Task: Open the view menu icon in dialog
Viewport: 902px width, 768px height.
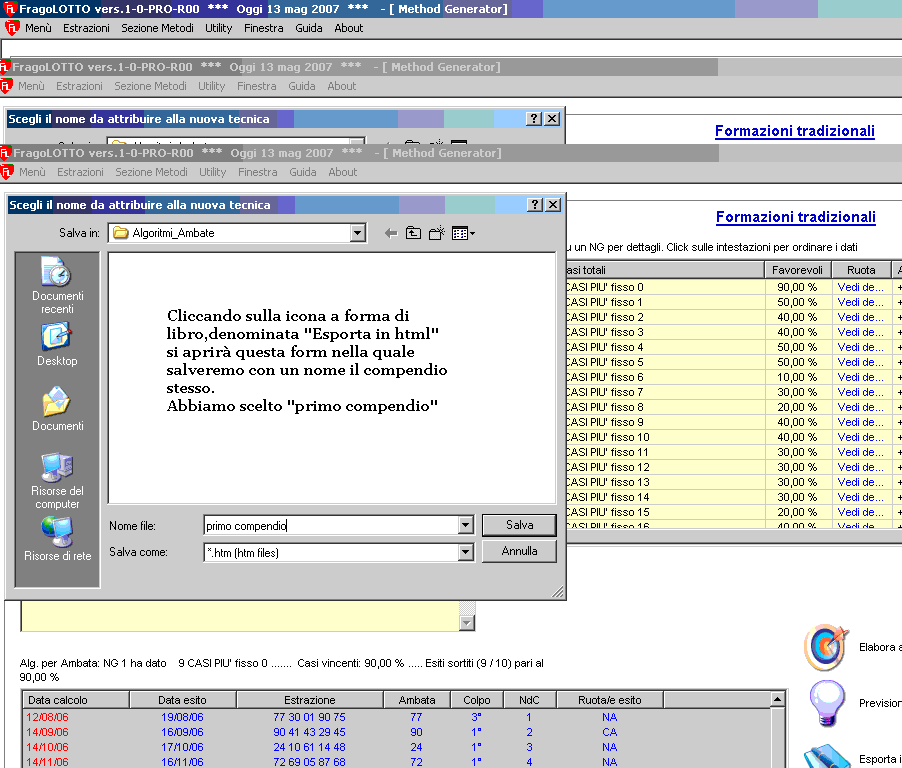Action: [462, 233]
